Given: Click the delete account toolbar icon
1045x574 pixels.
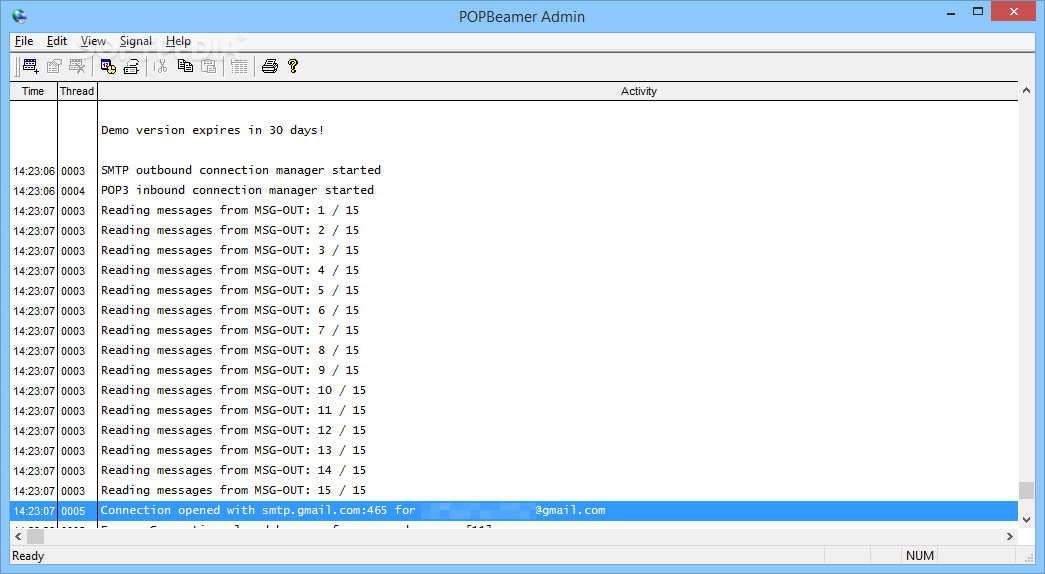Looking at the screenshot, I should point(77,66).
